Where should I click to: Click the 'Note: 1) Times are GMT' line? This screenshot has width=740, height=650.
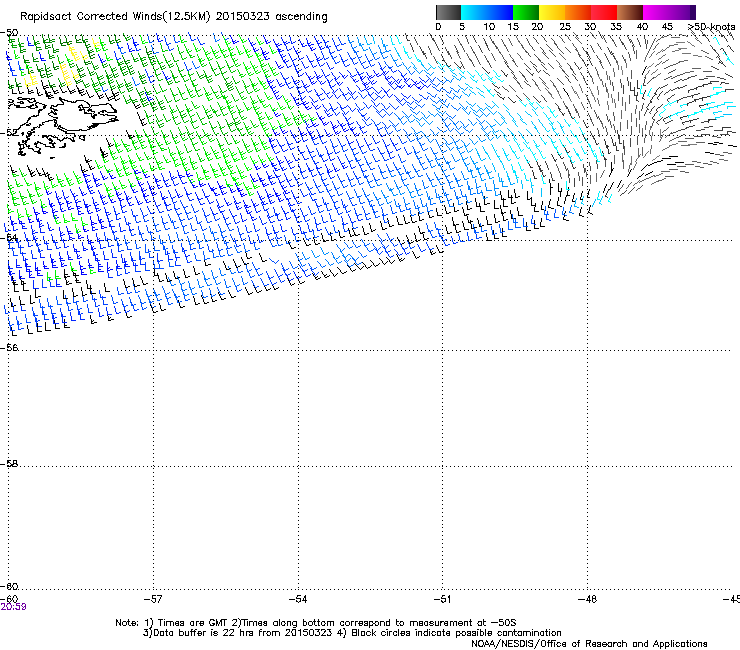coord(316,623)
